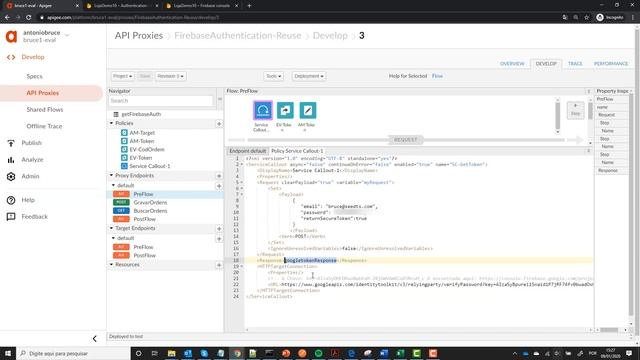This screenshot has height=360, width=640.
Task: Add a proxy endpoint with the plus button
Action: (x=219, y=176)
